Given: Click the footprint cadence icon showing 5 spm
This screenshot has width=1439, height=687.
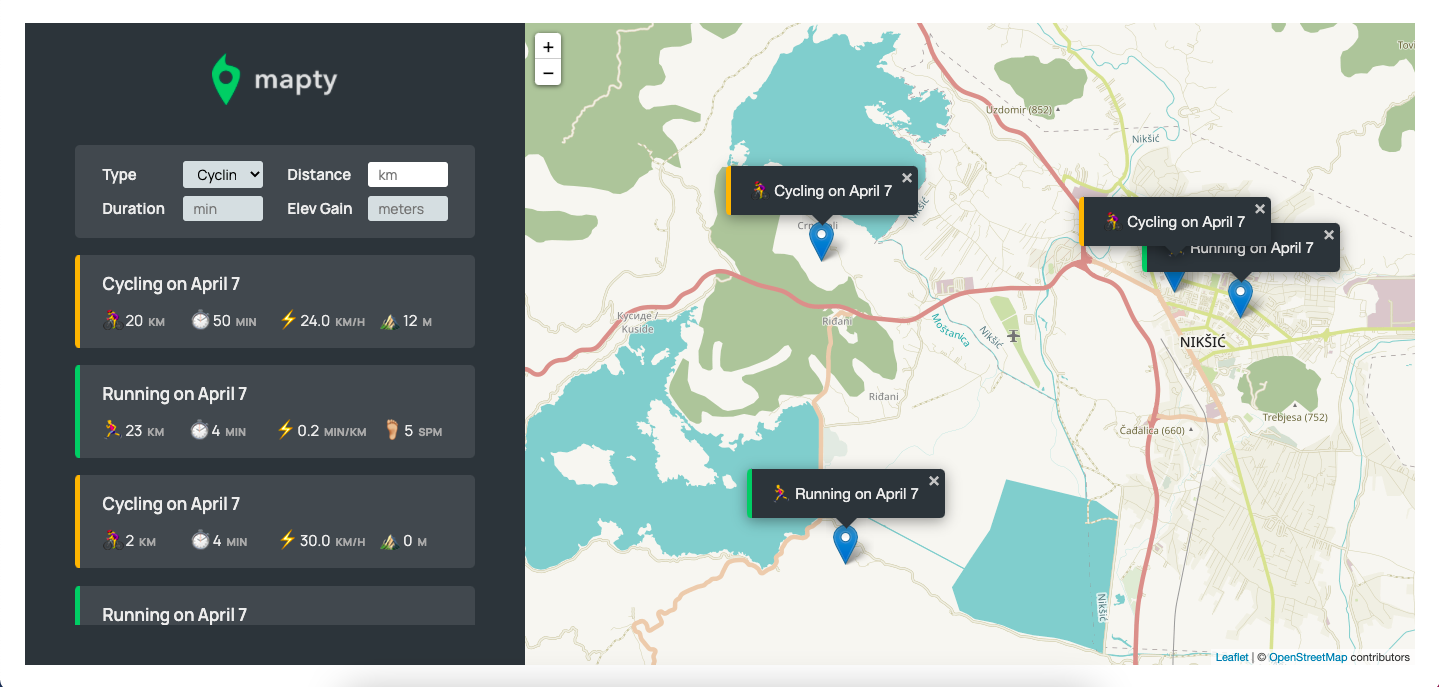Looking at the screenshot, I should (390, 430).
